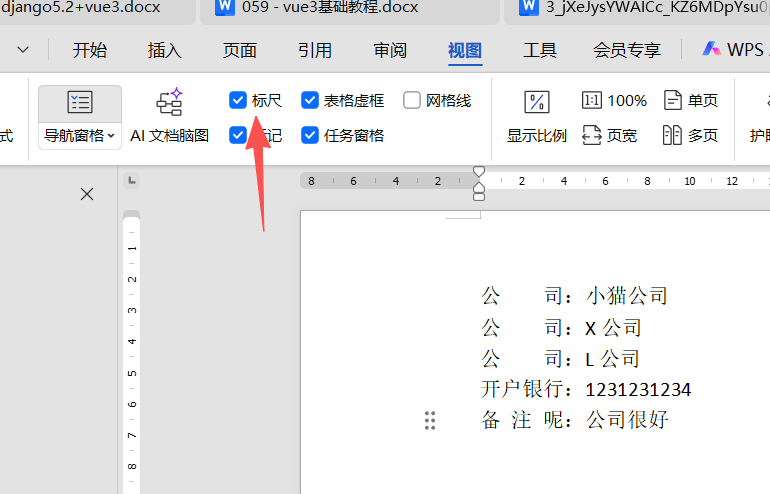
Task: Switch to the 审阅 ribbon tab
Action: click(x=390, y=50)
